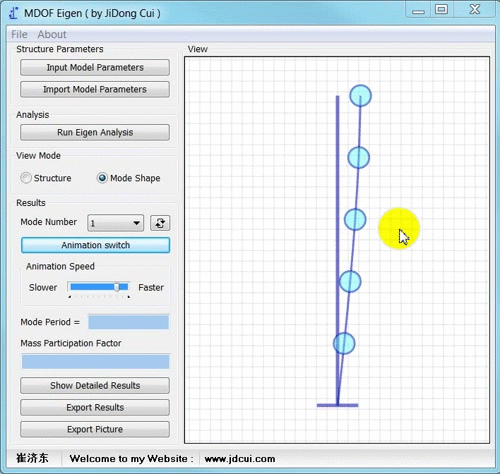
Task: Minimize the MDOF Eigen window
Action: click(x=418, y=10)
